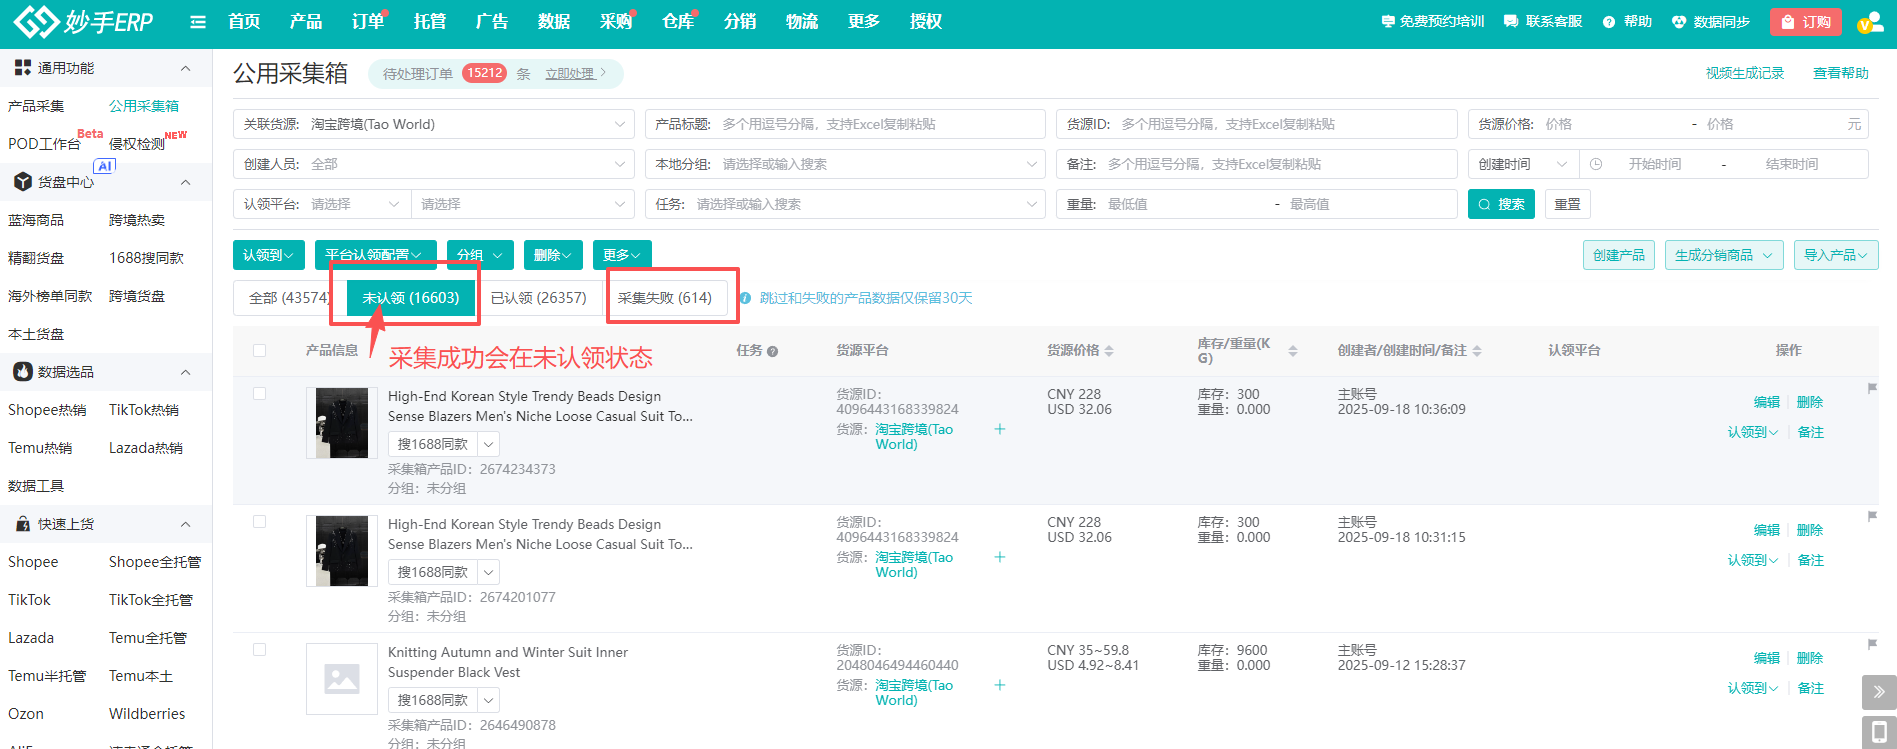1897x749 pixels.
Task: Click the plus icon in Knitting Vest row
Action: tap(999, 685)
